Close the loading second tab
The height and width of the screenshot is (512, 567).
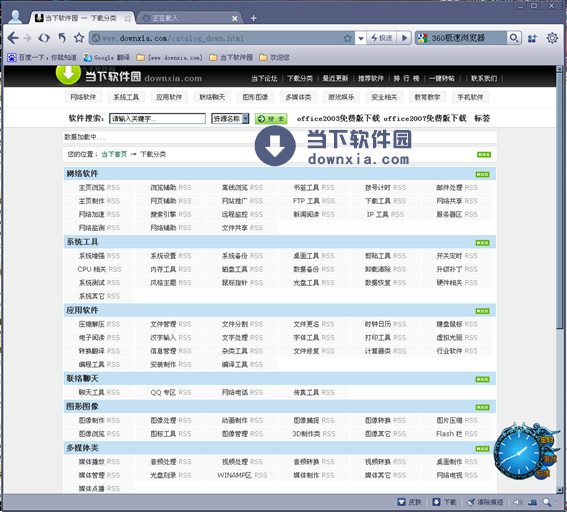235,18
